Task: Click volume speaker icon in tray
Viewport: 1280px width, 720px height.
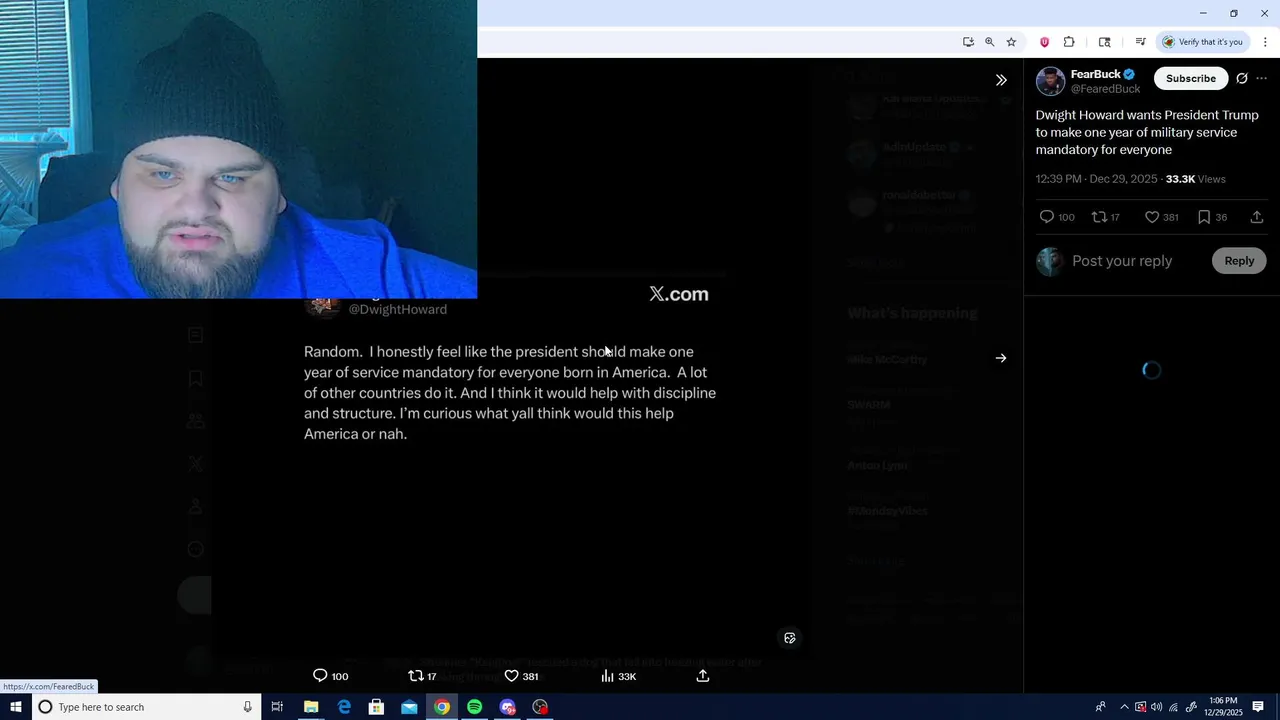Action: click(x=1157, y=707)
